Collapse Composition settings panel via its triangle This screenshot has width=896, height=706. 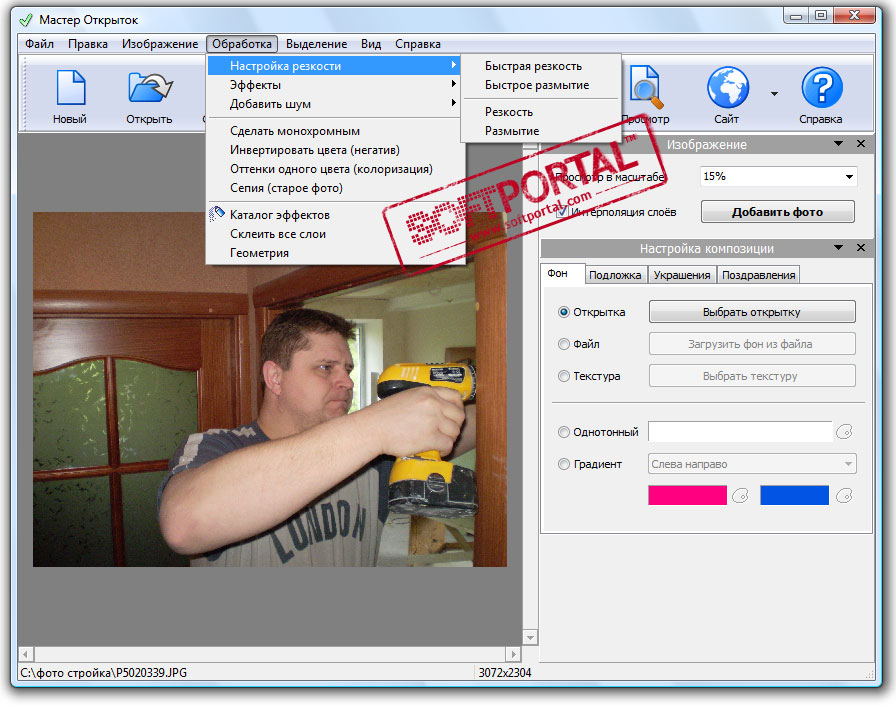pos(838,248)
